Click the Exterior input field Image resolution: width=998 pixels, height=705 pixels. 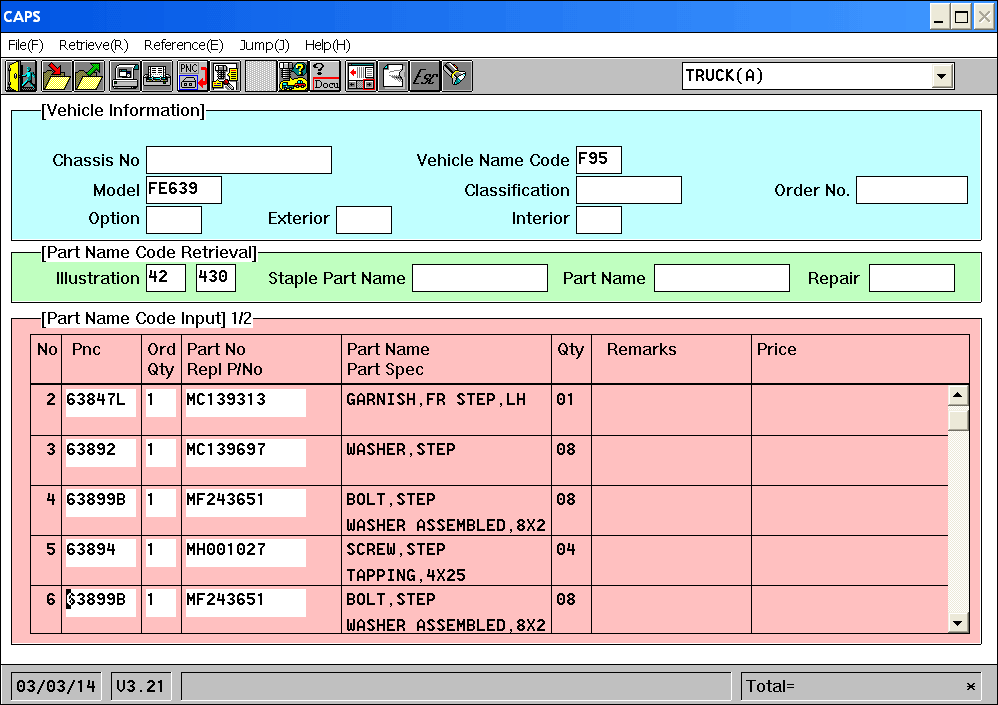point(363,220)
